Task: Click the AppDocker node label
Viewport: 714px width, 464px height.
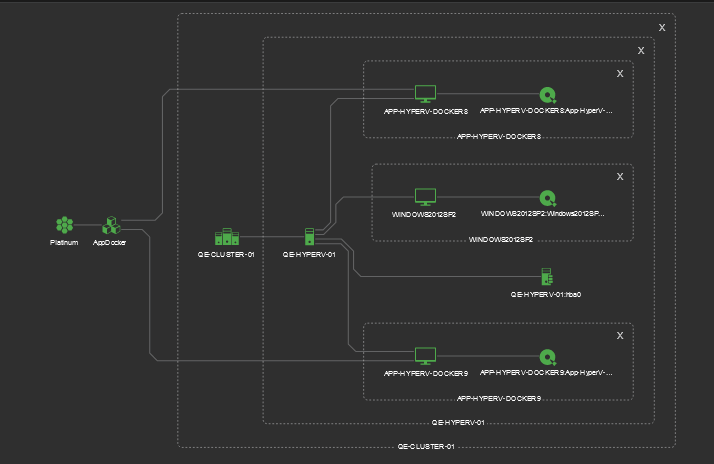Action: (109, 243)
